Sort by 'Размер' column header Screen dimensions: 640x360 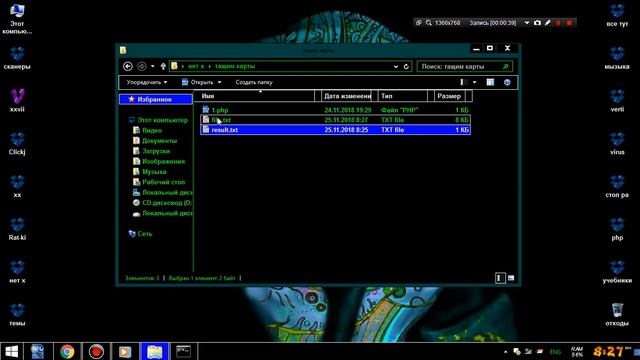[449, 96]
